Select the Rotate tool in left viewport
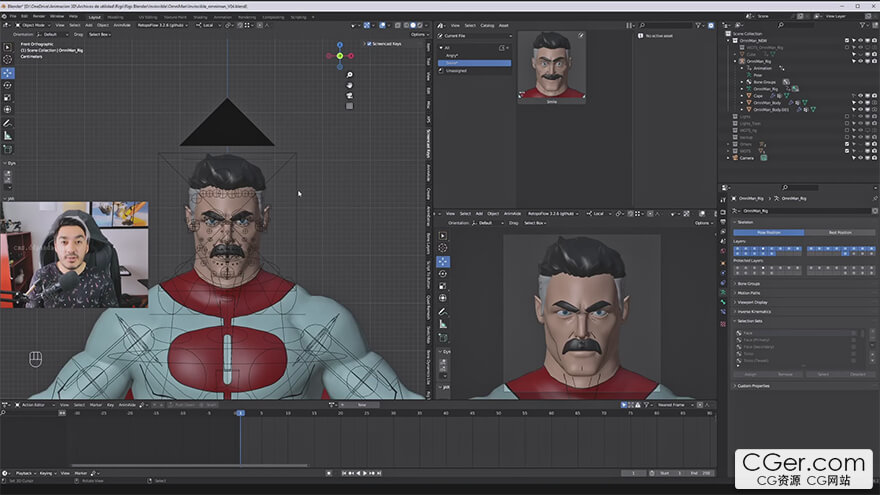This screenshot has width=880, height=495. 8,86
